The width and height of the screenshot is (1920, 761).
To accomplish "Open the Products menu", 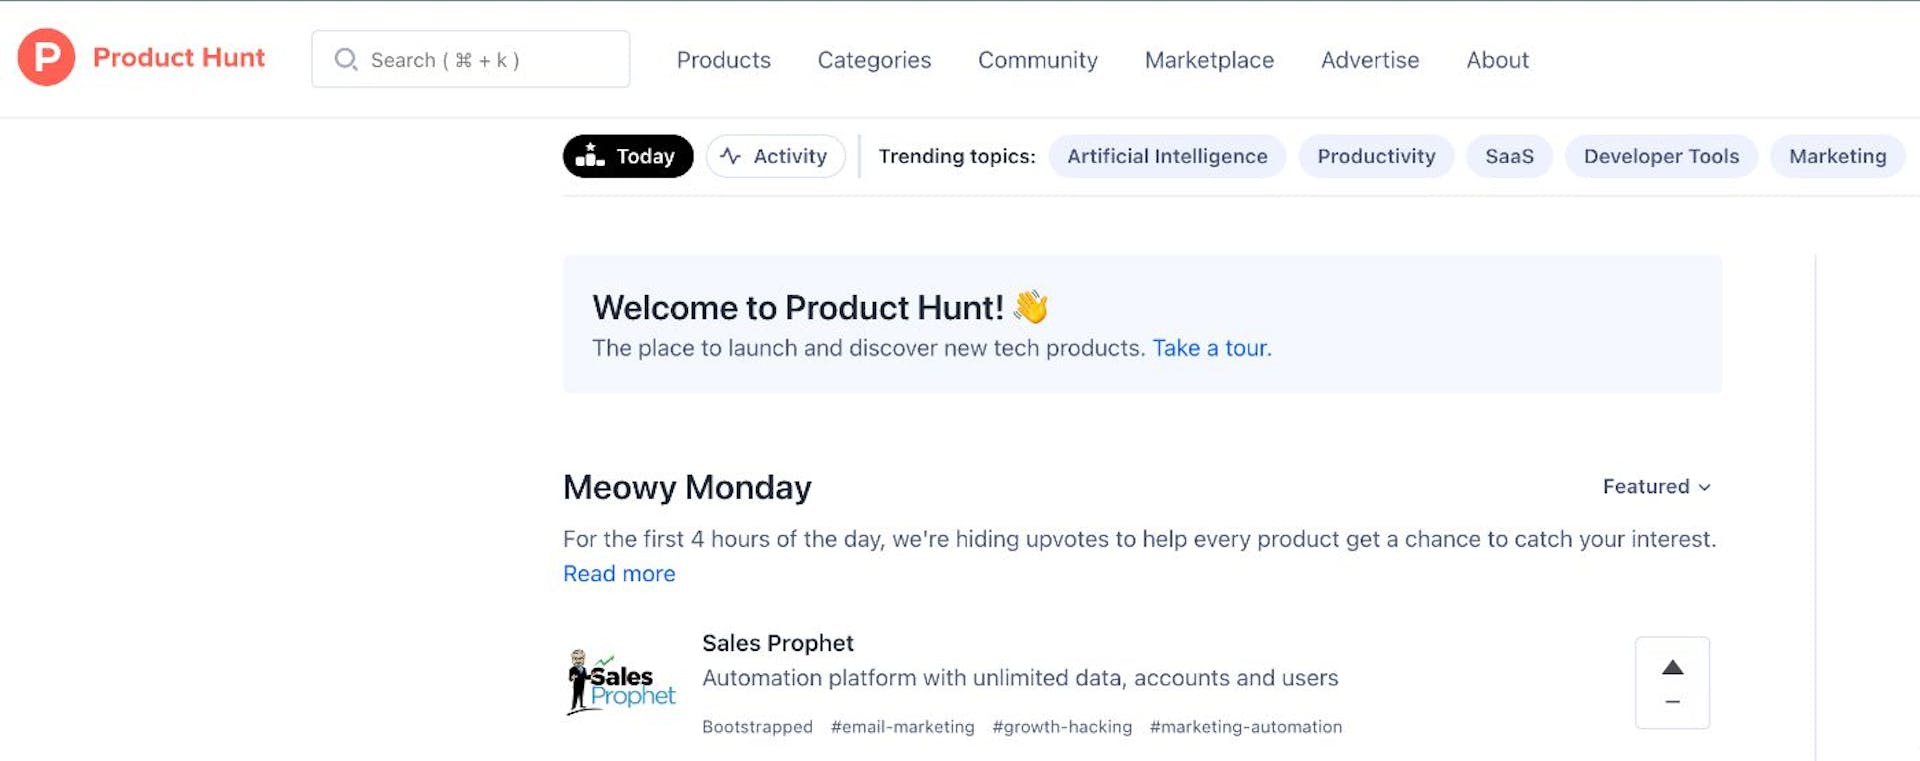I will [723, 60].
